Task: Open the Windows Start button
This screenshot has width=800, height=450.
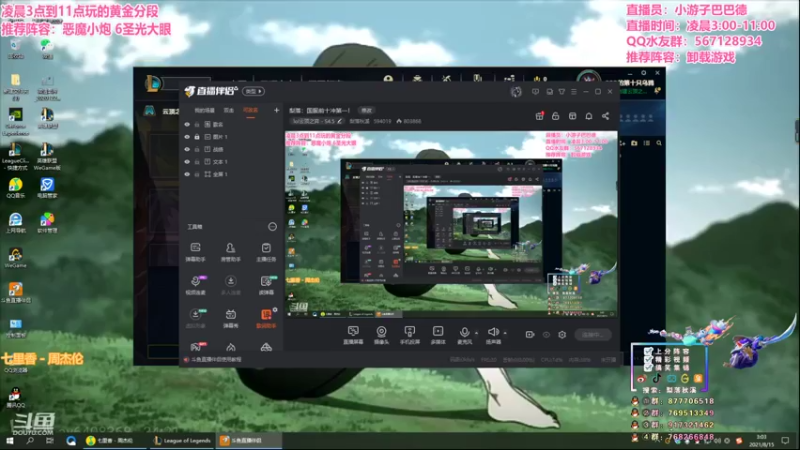Action: pos(9,440)
